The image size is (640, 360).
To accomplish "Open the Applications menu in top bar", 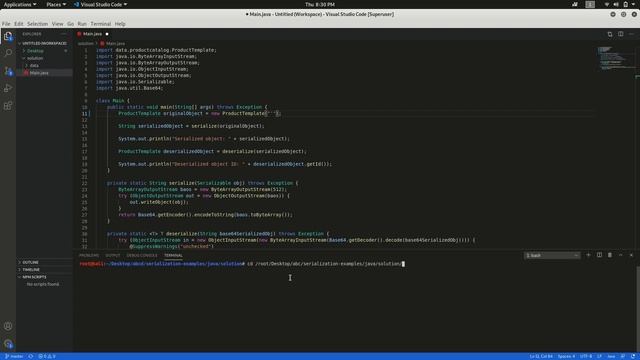I will click(20, 4).
